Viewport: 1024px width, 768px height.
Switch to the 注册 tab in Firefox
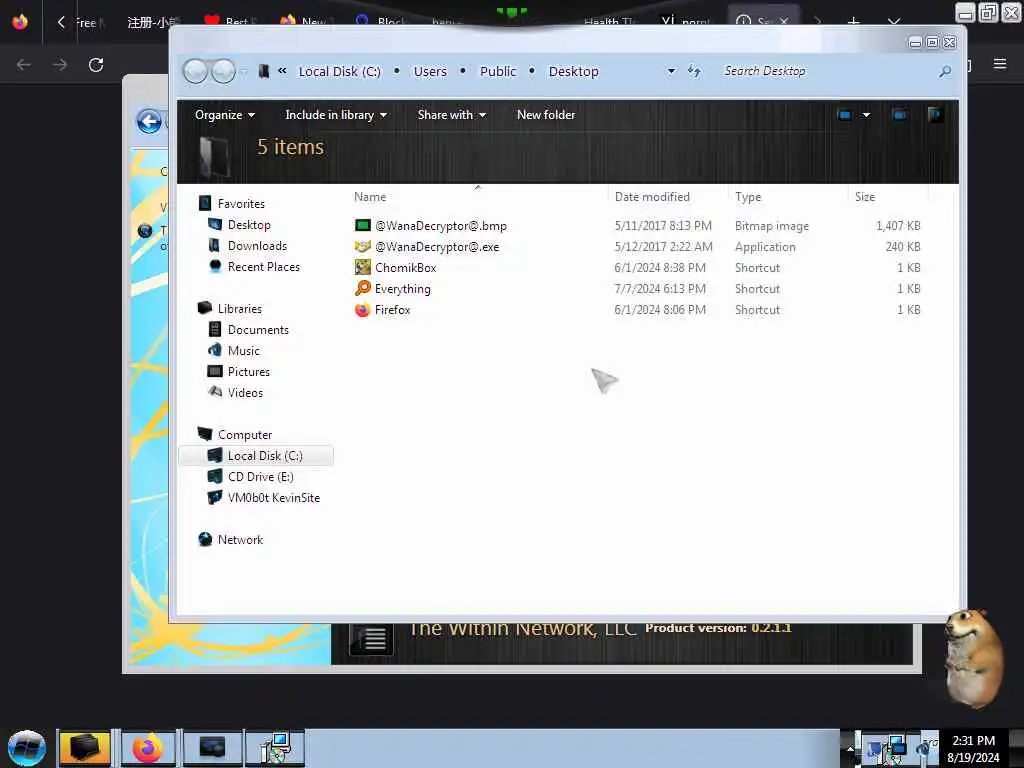click(153, 22)
